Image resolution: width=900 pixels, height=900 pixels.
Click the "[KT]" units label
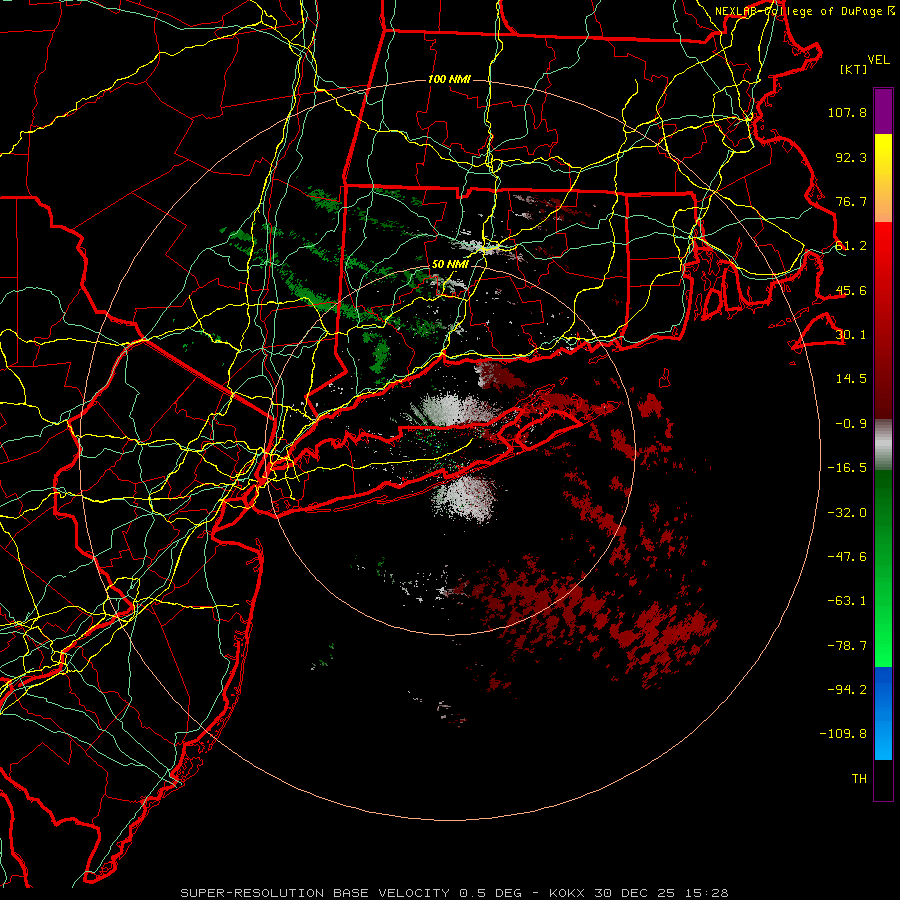point(854,69)
